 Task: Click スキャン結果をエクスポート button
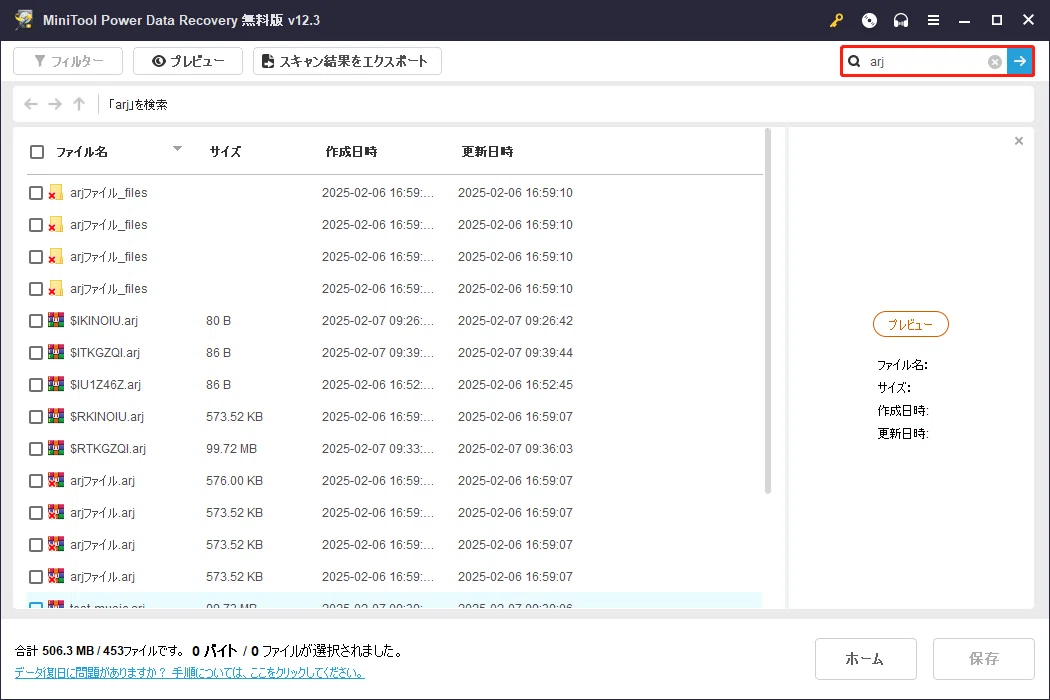347,61
